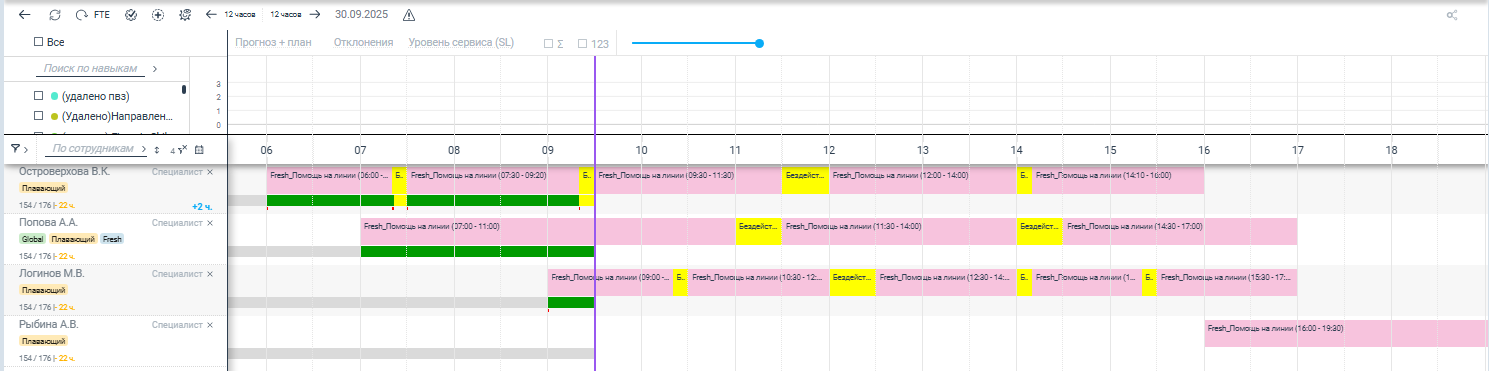Select Попова shift 11:30 - 14:00

pos(899,232)
